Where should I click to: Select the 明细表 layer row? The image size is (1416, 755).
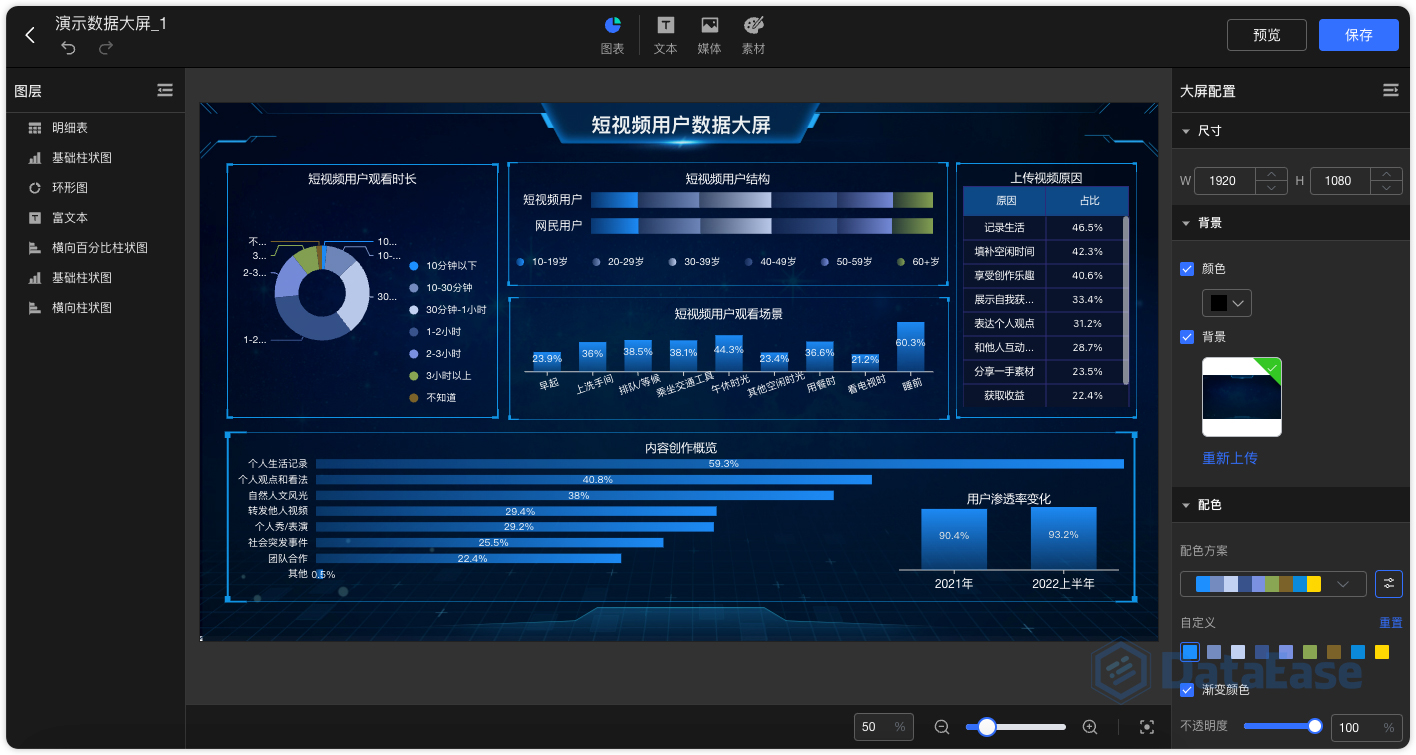[96, 128]
